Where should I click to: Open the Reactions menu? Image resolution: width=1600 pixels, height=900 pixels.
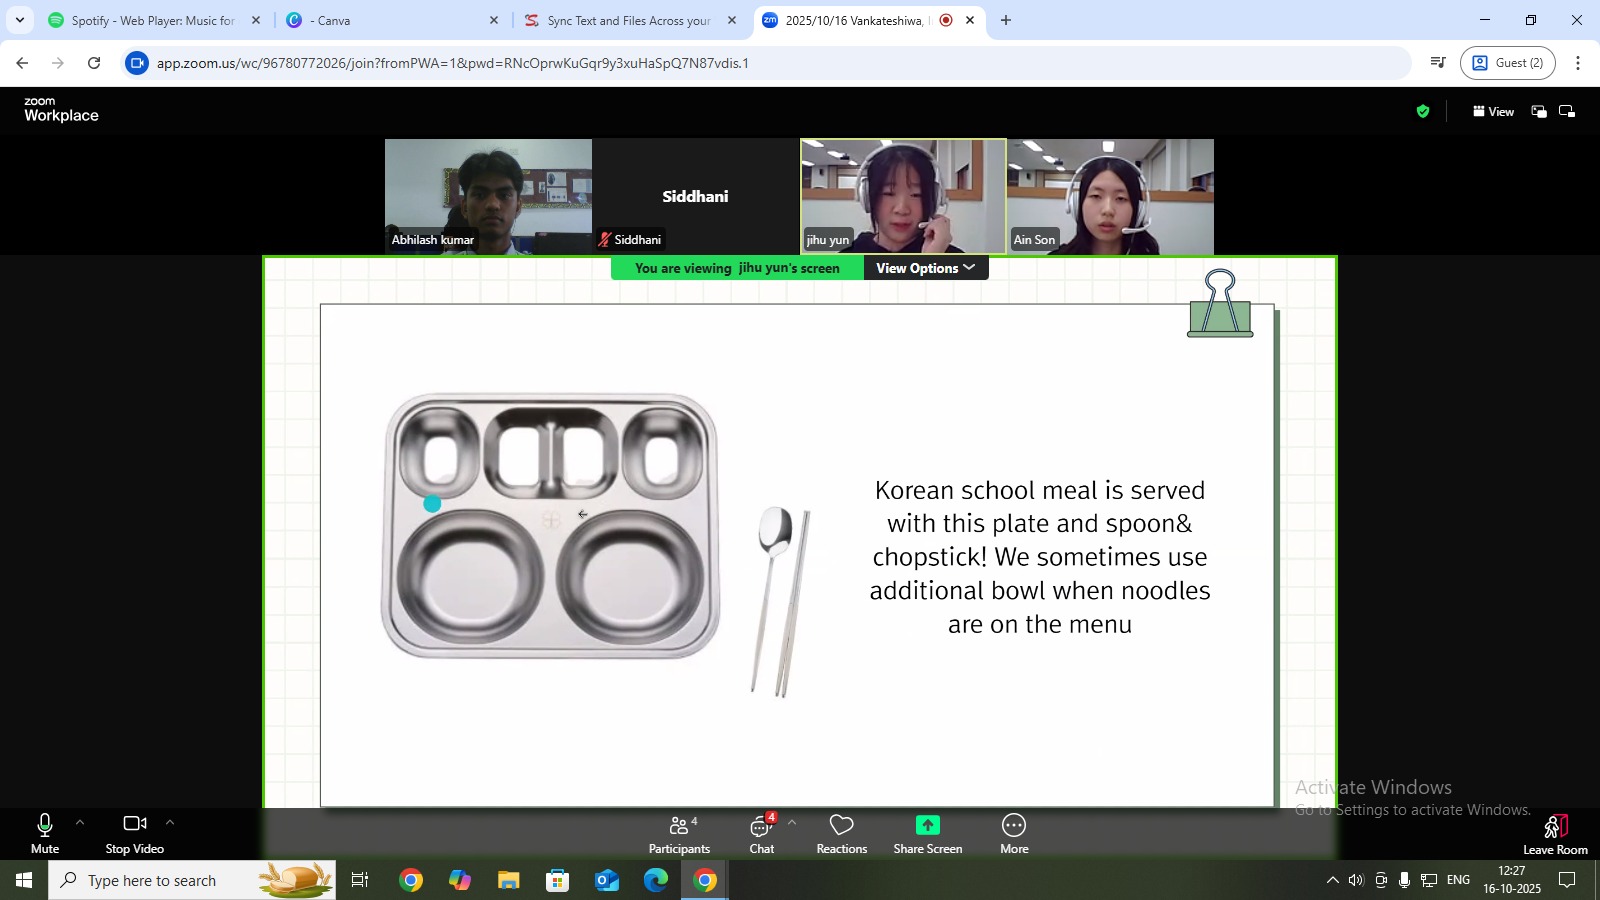coord(841,834)
